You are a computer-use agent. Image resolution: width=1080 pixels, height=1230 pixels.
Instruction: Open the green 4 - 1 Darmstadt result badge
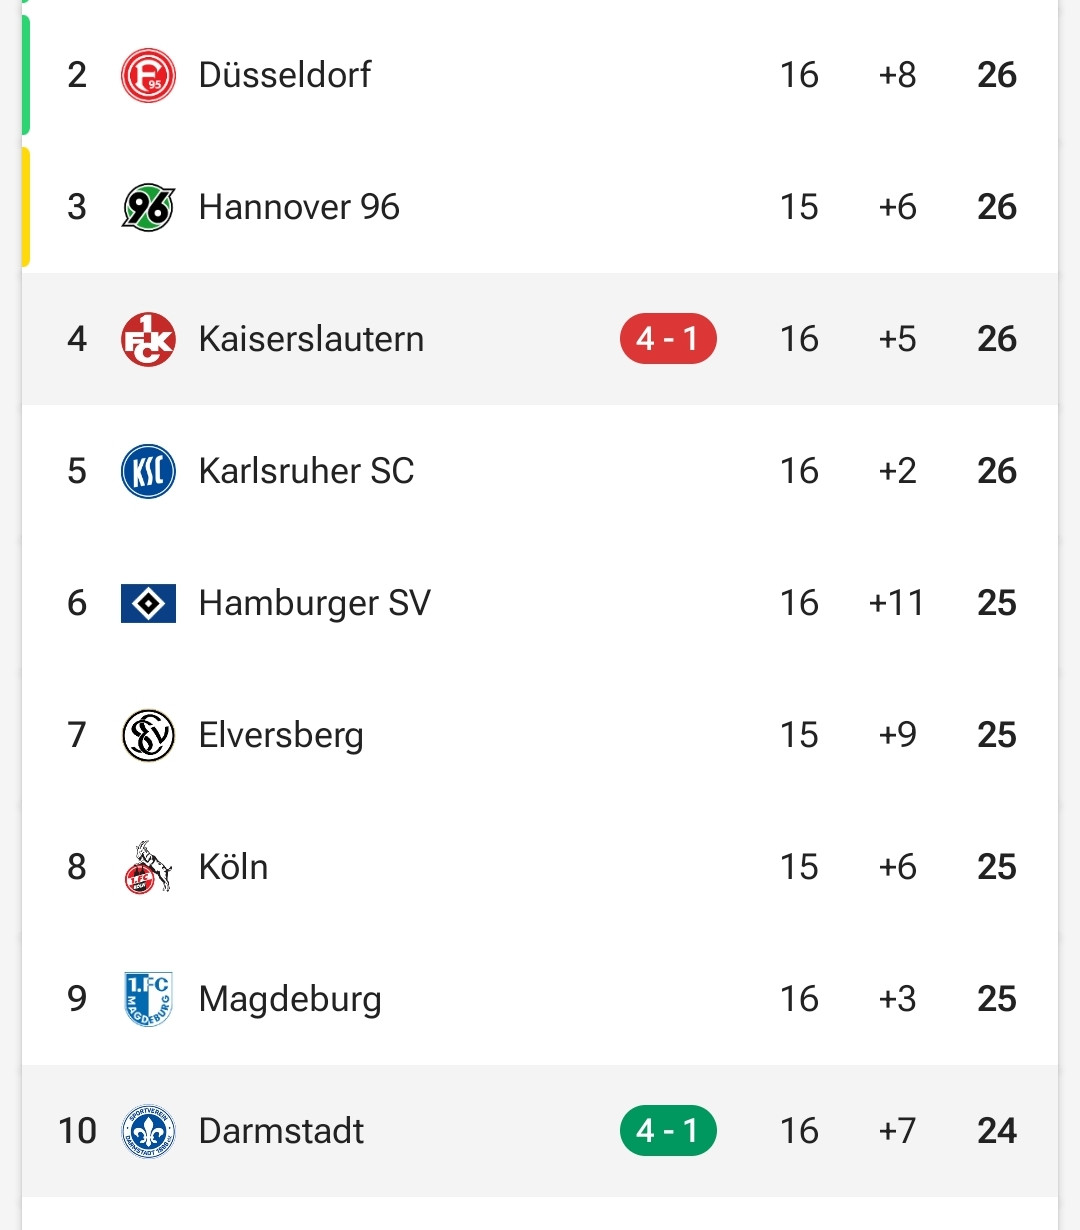(668, 1131)
